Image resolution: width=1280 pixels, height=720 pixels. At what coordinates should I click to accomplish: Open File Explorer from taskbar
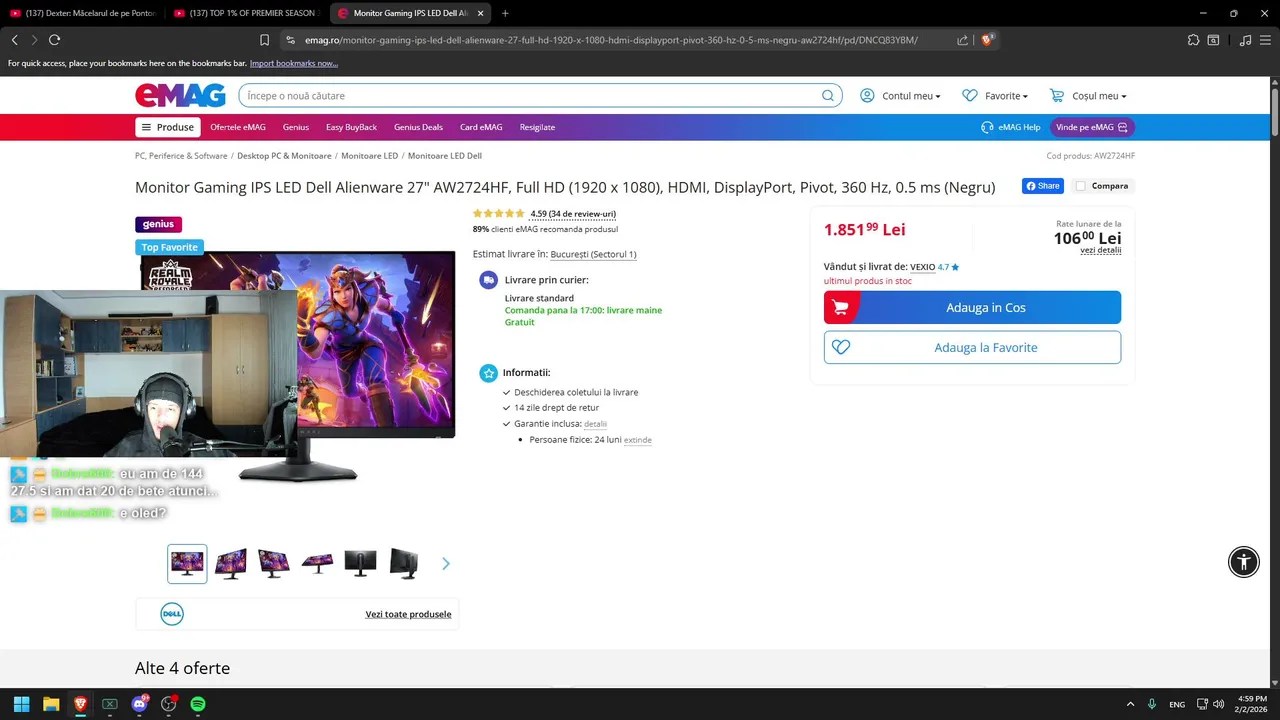click(51, 704)
